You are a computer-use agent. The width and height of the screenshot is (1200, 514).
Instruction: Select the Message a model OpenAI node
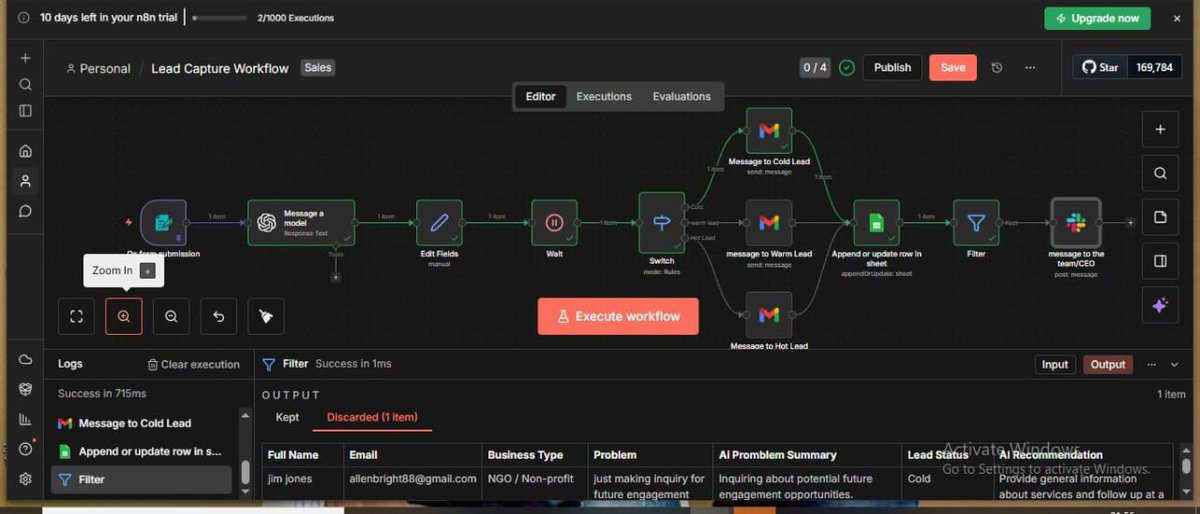point(301,223)
